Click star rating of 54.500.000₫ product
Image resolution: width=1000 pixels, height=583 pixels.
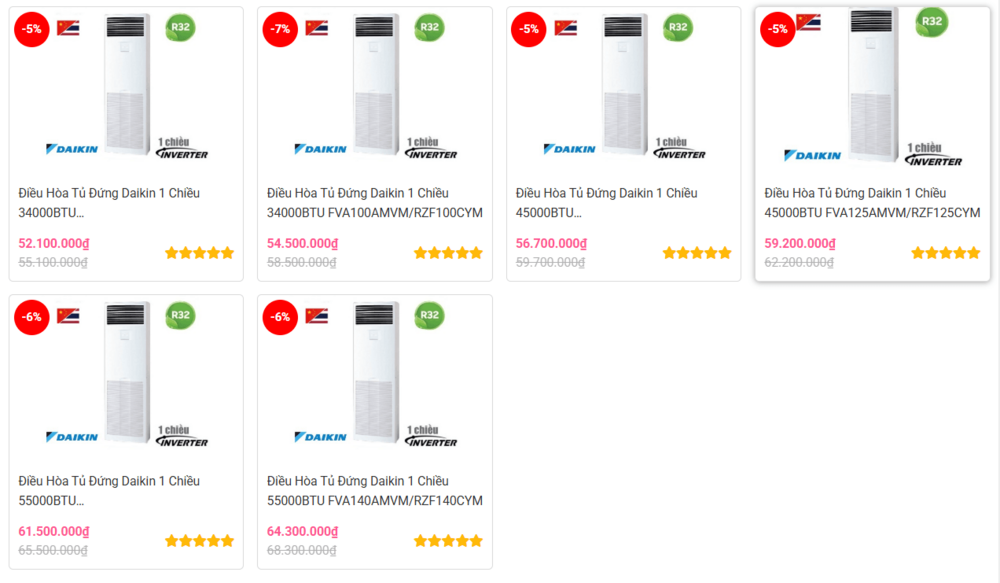click(448, 253)
